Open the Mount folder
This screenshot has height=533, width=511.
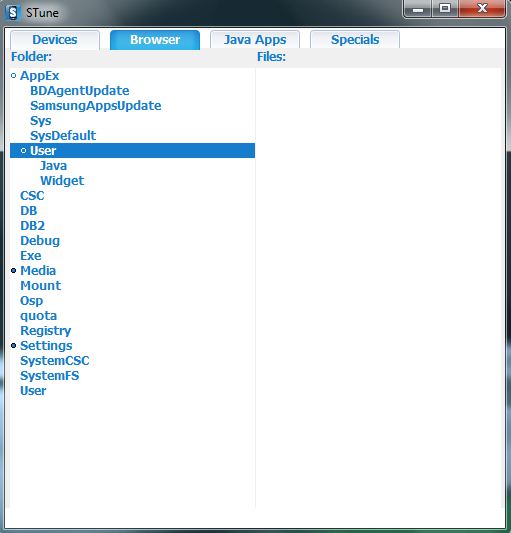pos(41,286)
